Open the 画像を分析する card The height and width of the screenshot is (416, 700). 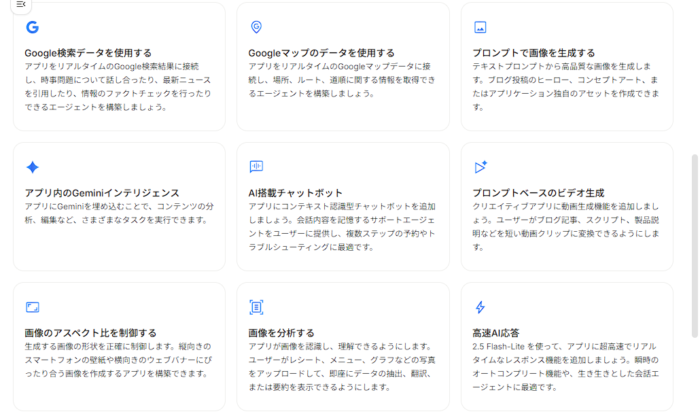pos(281,333)
